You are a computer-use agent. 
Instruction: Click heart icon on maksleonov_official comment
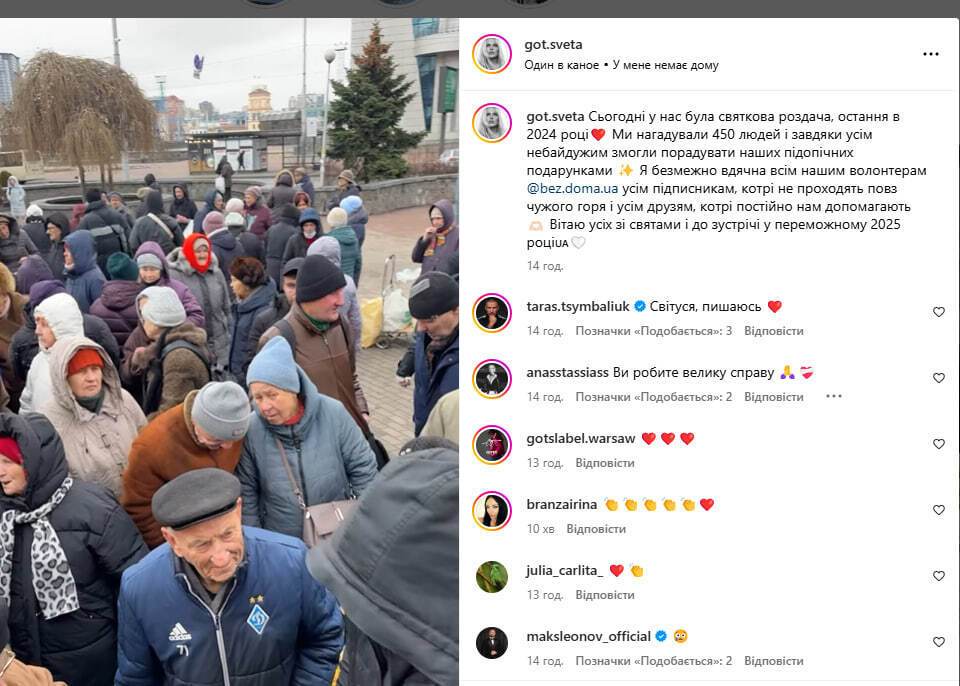939,642
